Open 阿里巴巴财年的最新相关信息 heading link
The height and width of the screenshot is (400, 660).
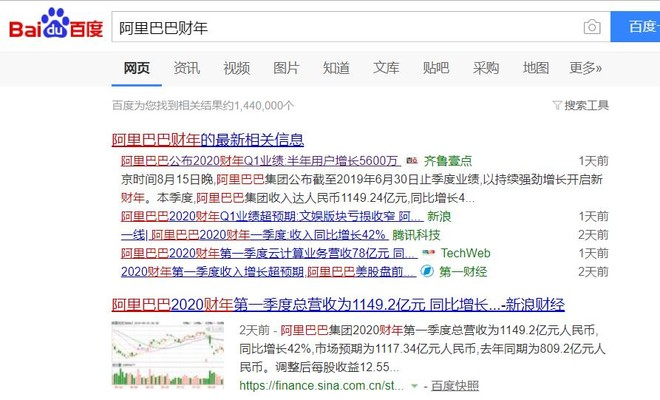(x=208, y=140)
